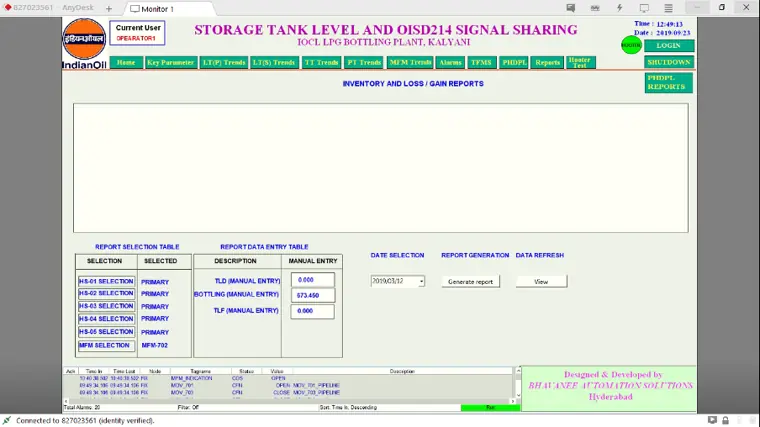Open the AnyDesk chat icon

tap(570, 8)
